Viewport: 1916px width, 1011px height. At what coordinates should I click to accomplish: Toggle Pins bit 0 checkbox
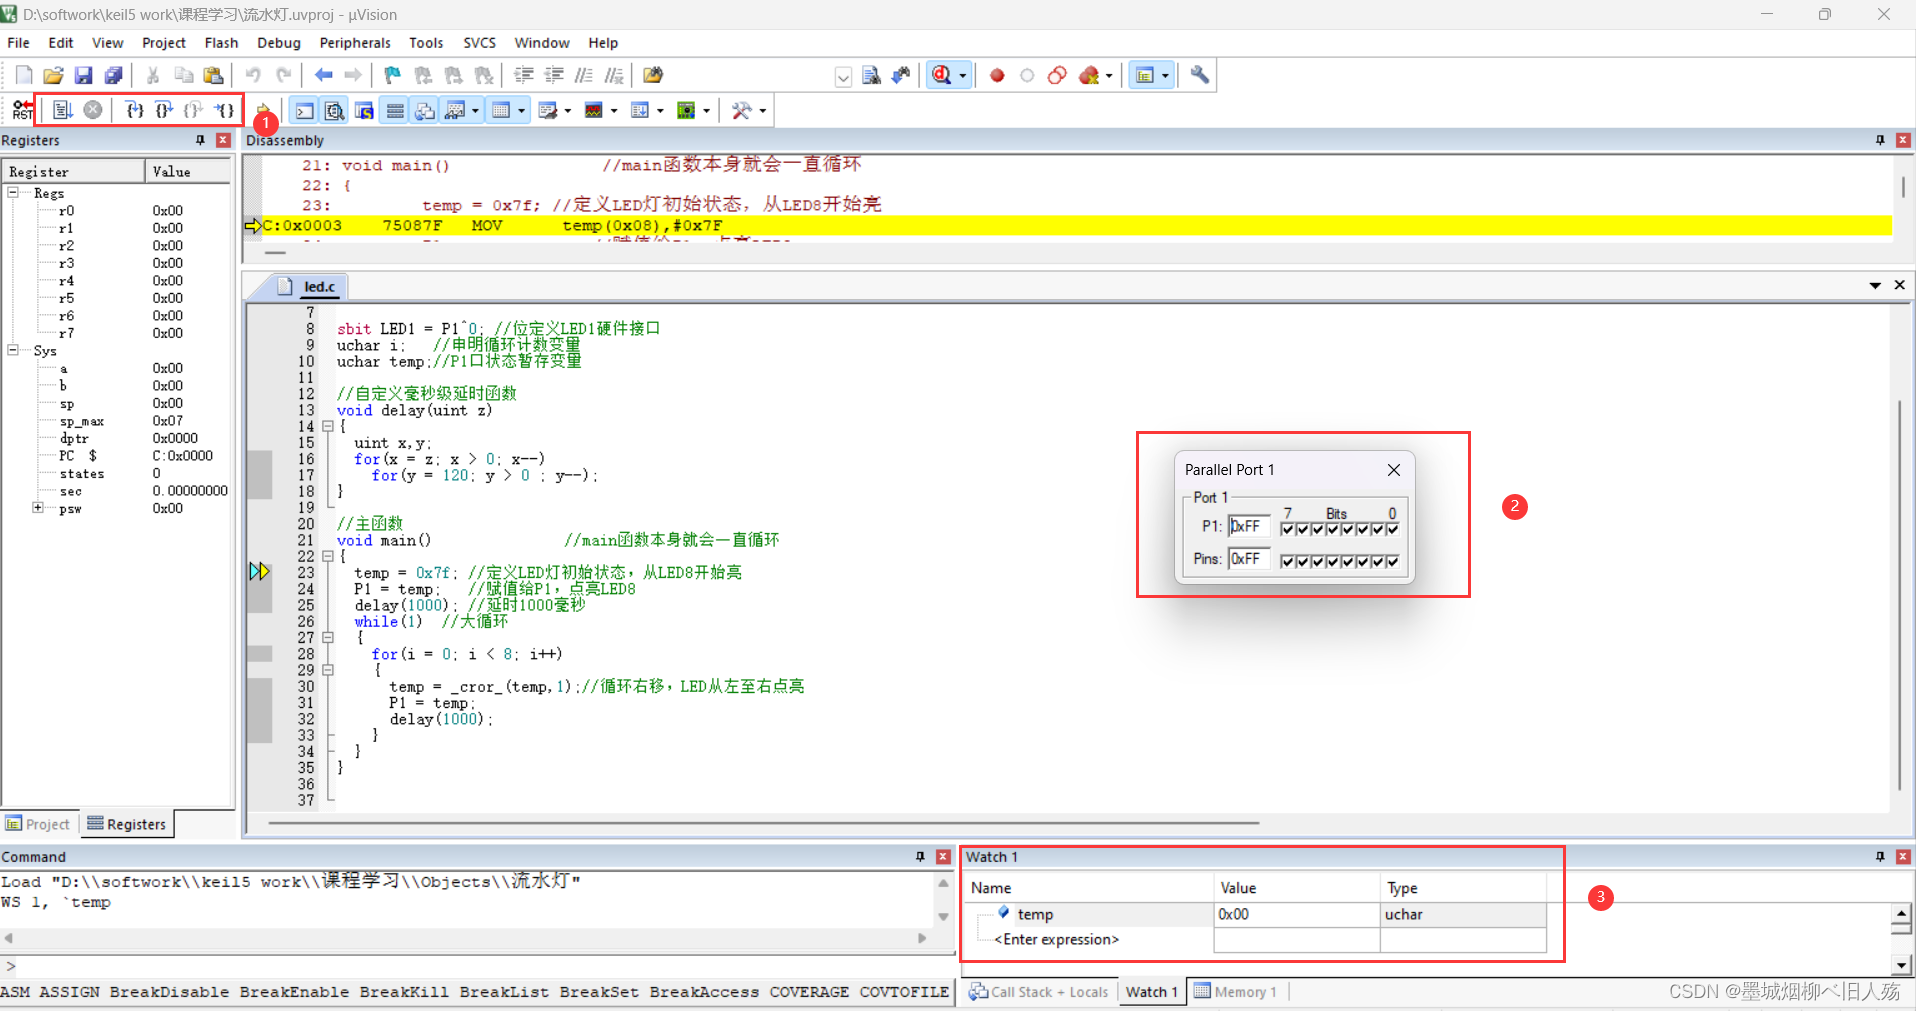[x=1392, y=561]
